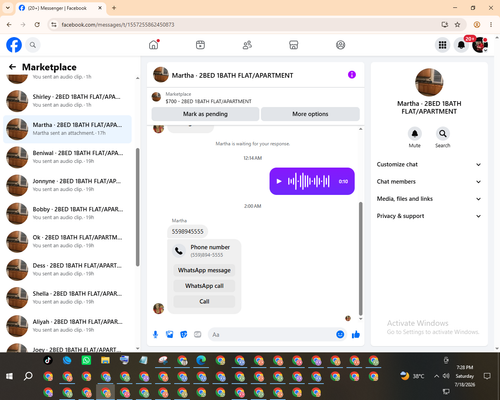Go back using the Marketplace arrow
The image size is (500, 400).
click(13, 67)
